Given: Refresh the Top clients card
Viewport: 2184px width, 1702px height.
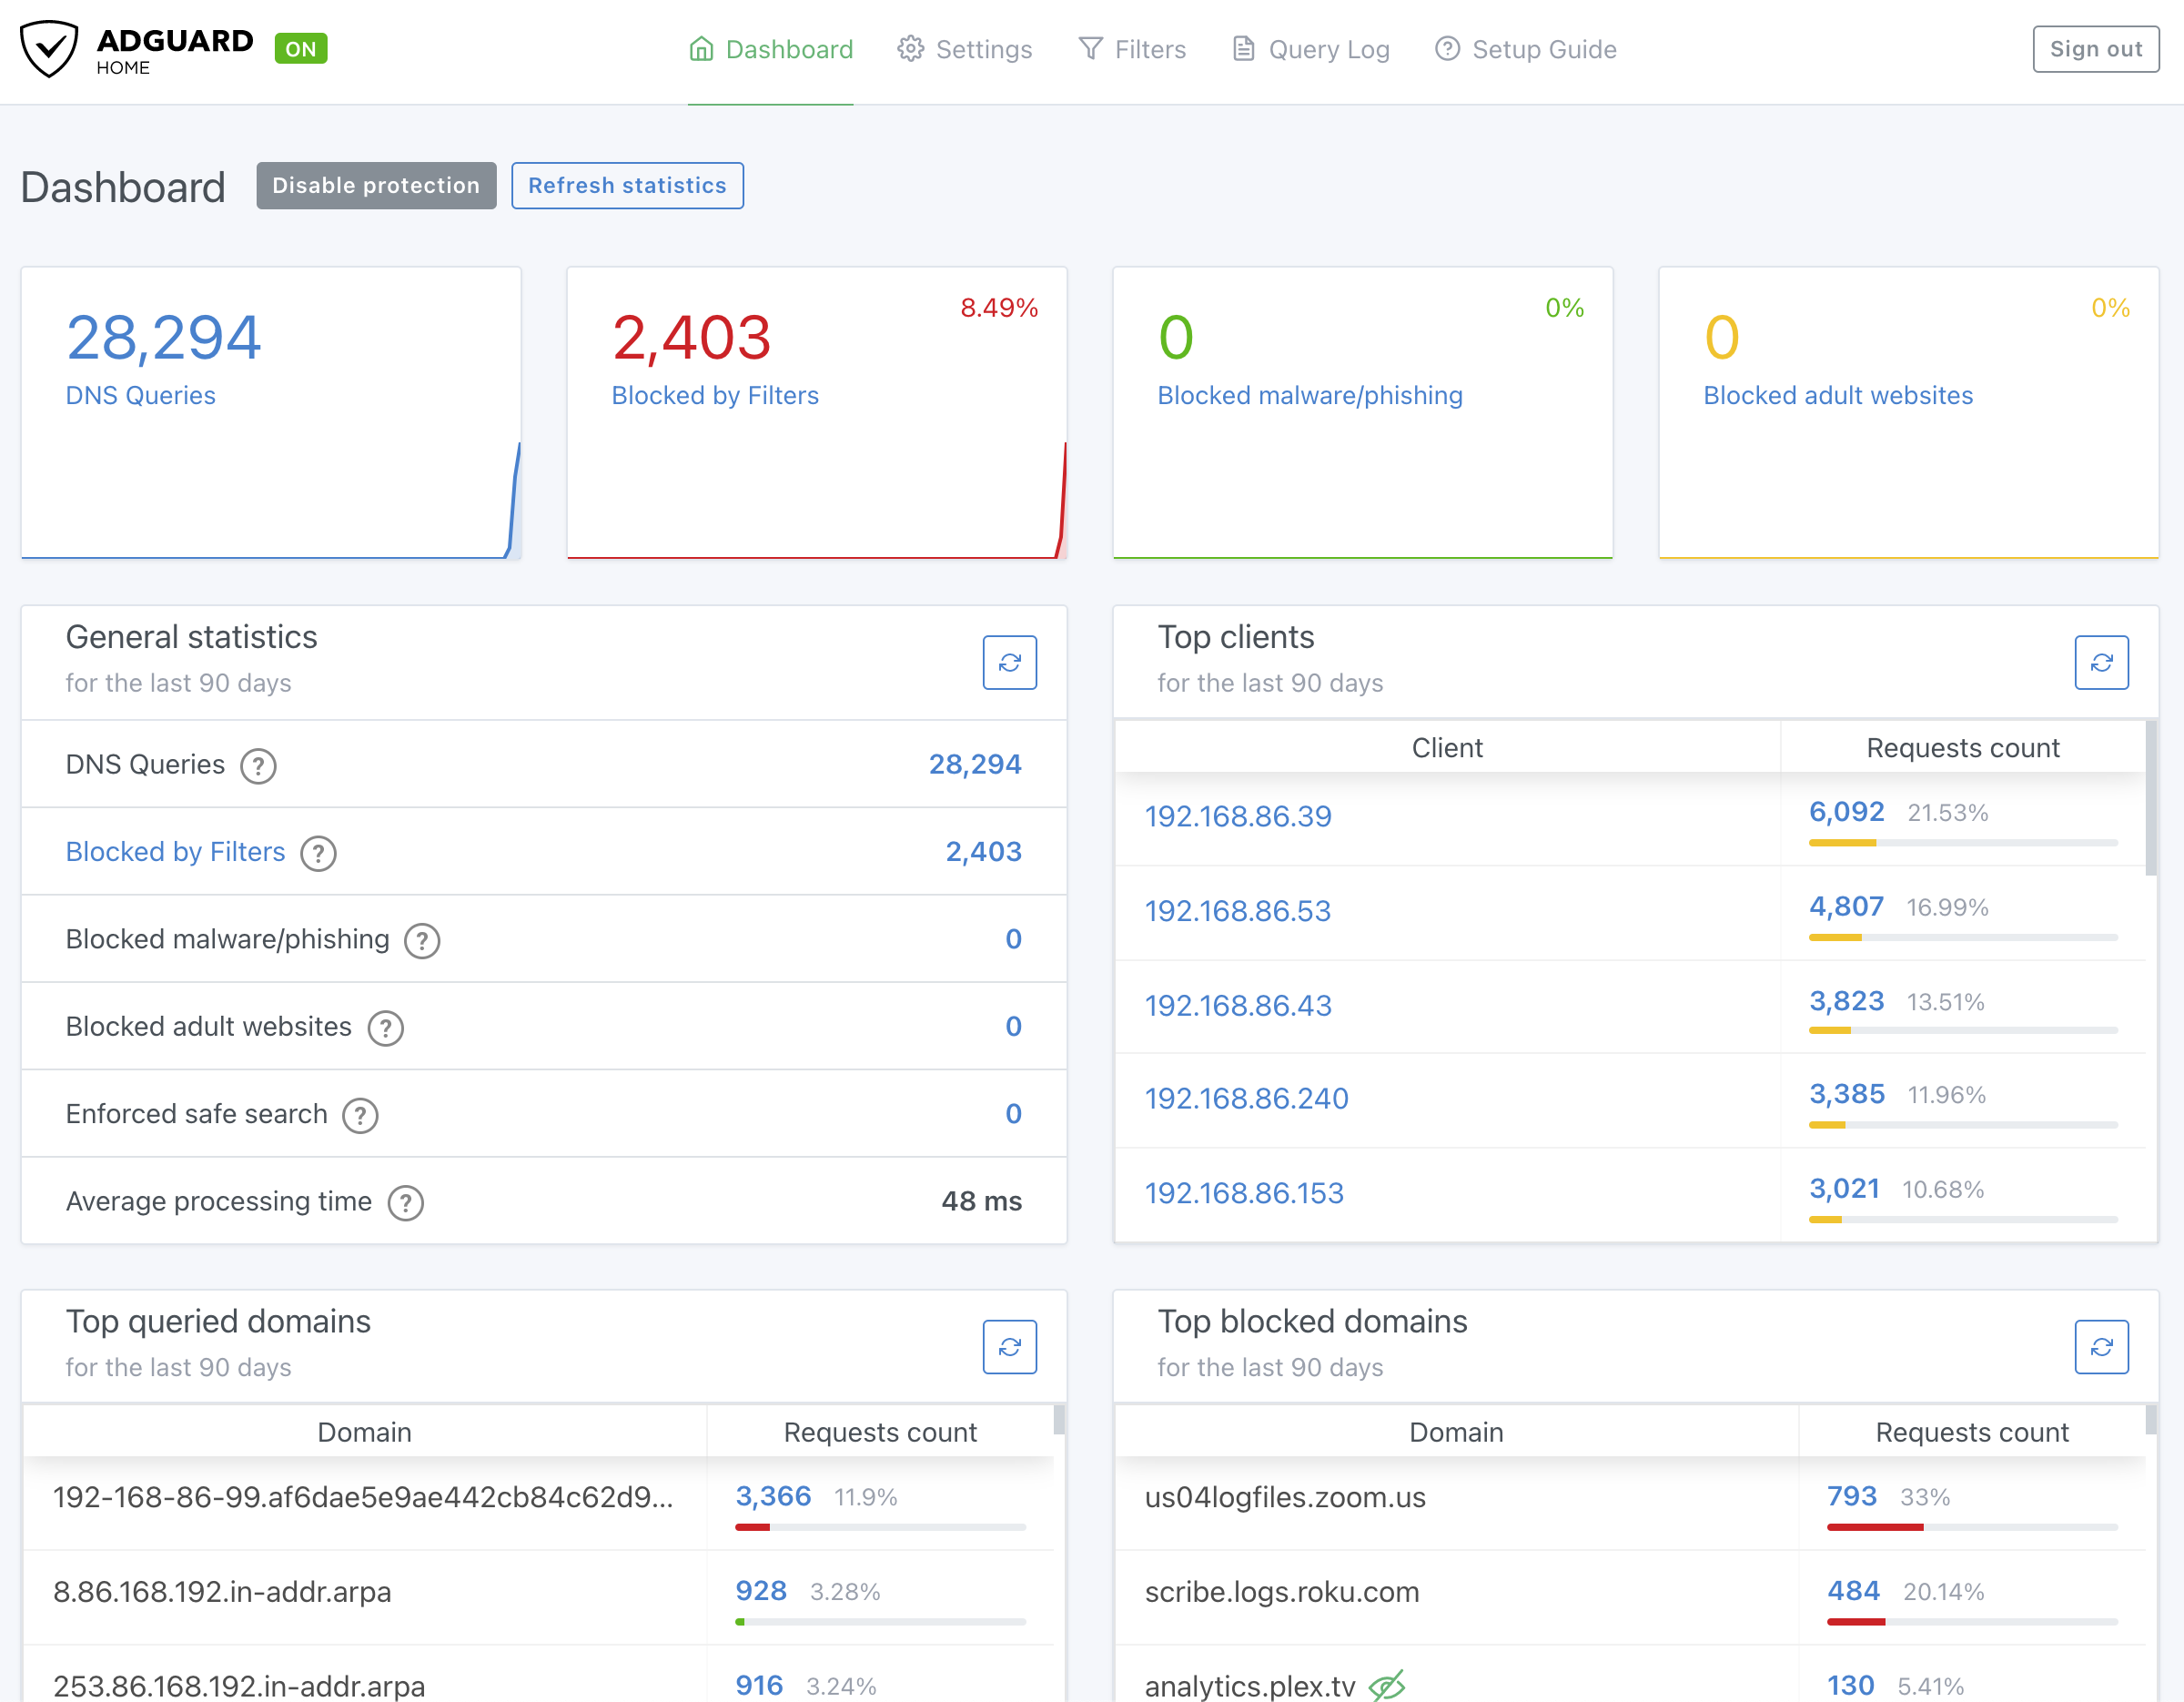Looking at the screenshot, I should pos(2101,662).
